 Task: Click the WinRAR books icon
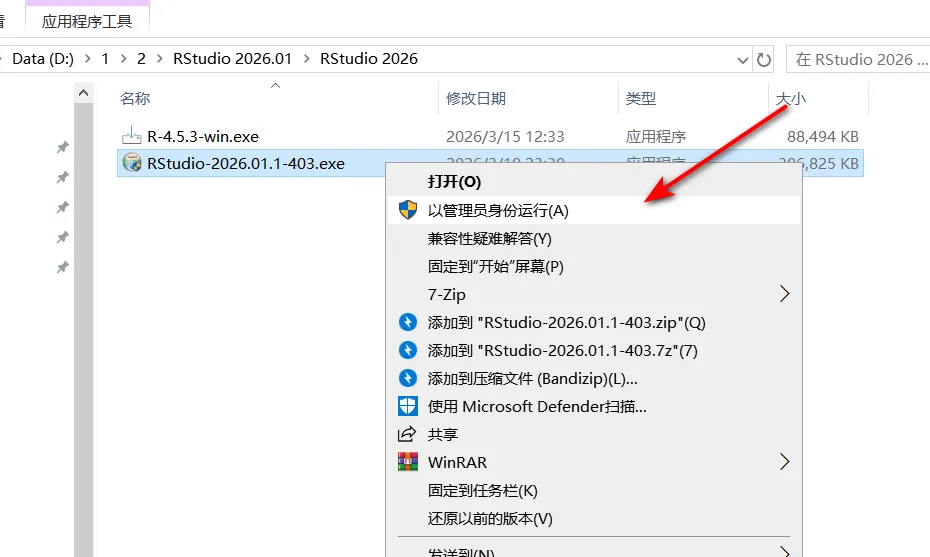click(x=408, y=461)
